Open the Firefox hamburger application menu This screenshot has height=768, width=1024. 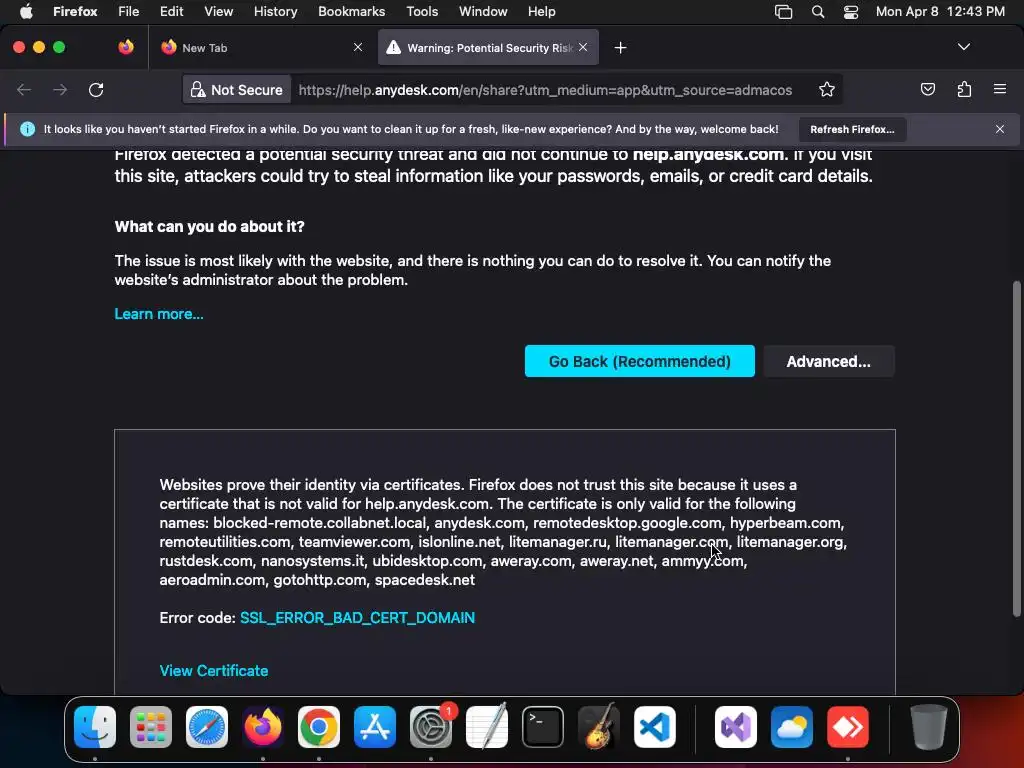point(1000,89)
